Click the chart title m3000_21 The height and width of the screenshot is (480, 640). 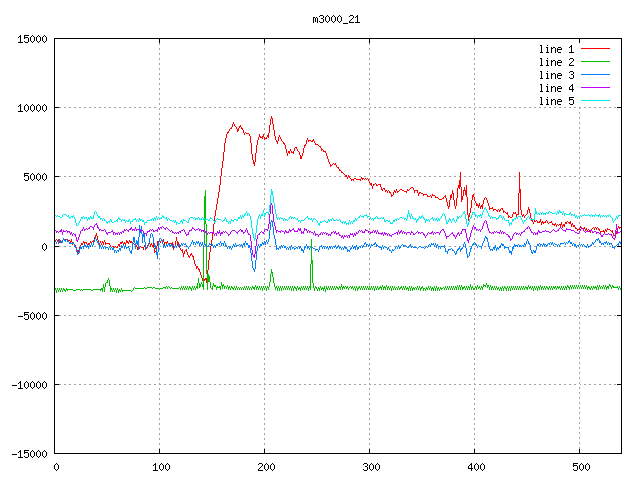point(336,20)
